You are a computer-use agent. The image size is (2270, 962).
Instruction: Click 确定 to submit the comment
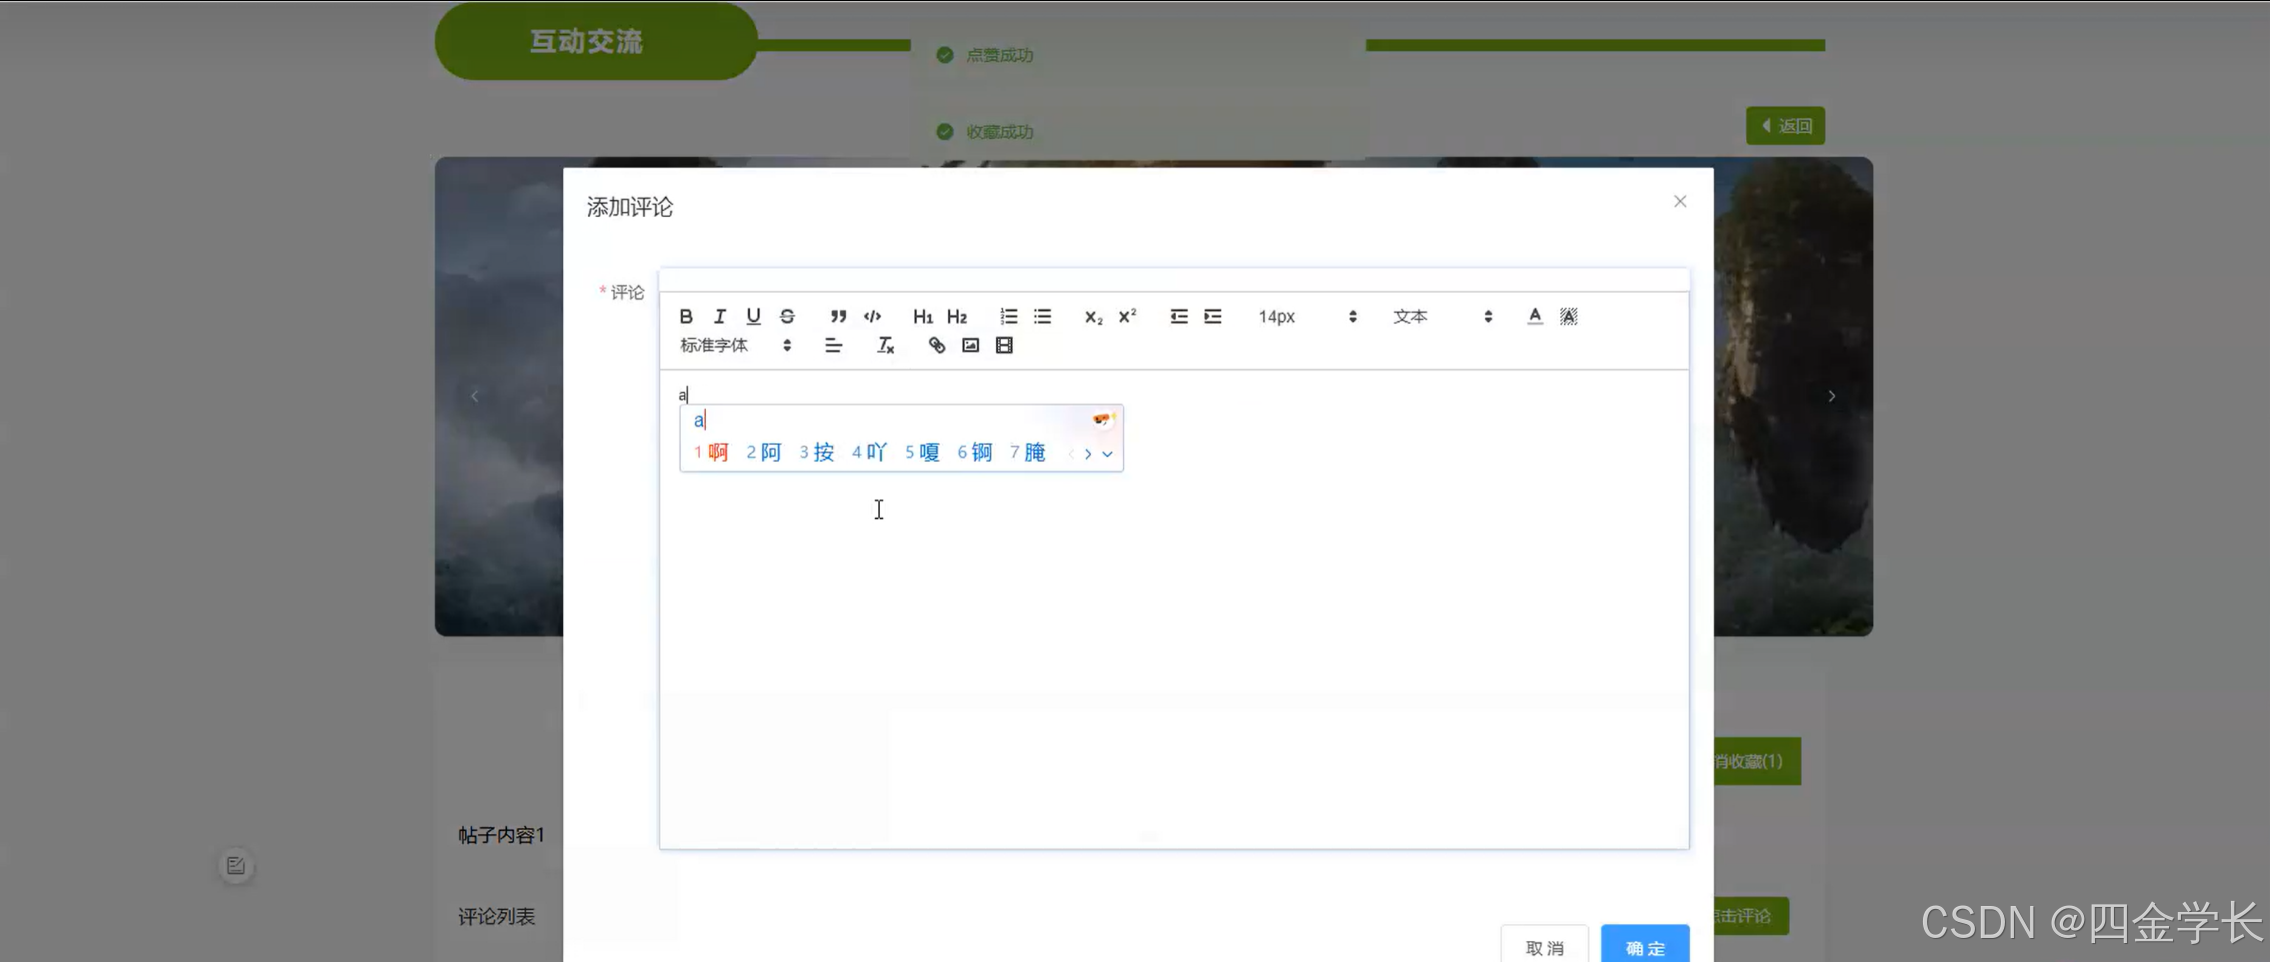(x=1645, y=946)
